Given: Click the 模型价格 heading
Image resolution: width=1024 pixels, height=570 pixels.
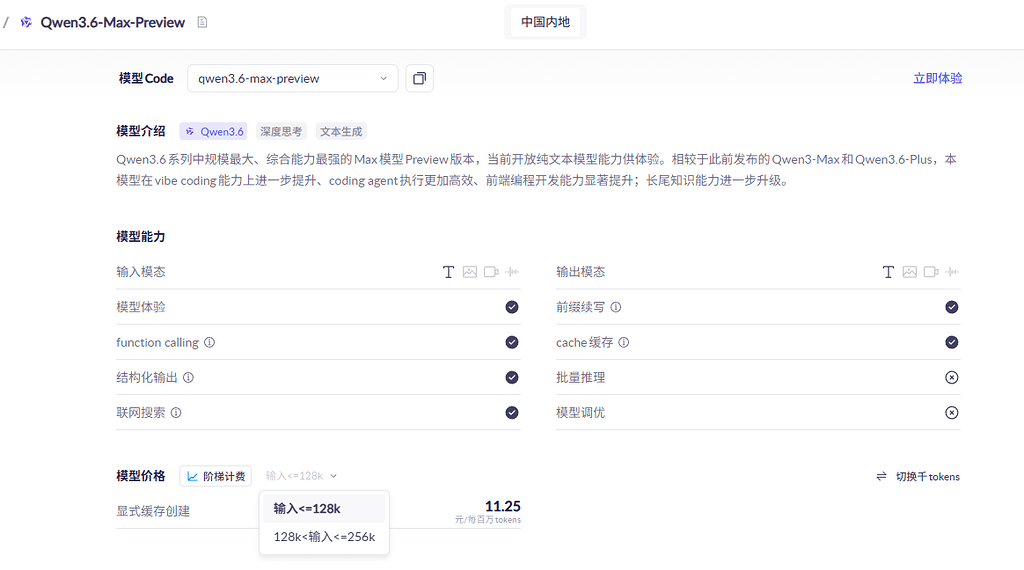Looking at the screenshot, I should (140, 476).
